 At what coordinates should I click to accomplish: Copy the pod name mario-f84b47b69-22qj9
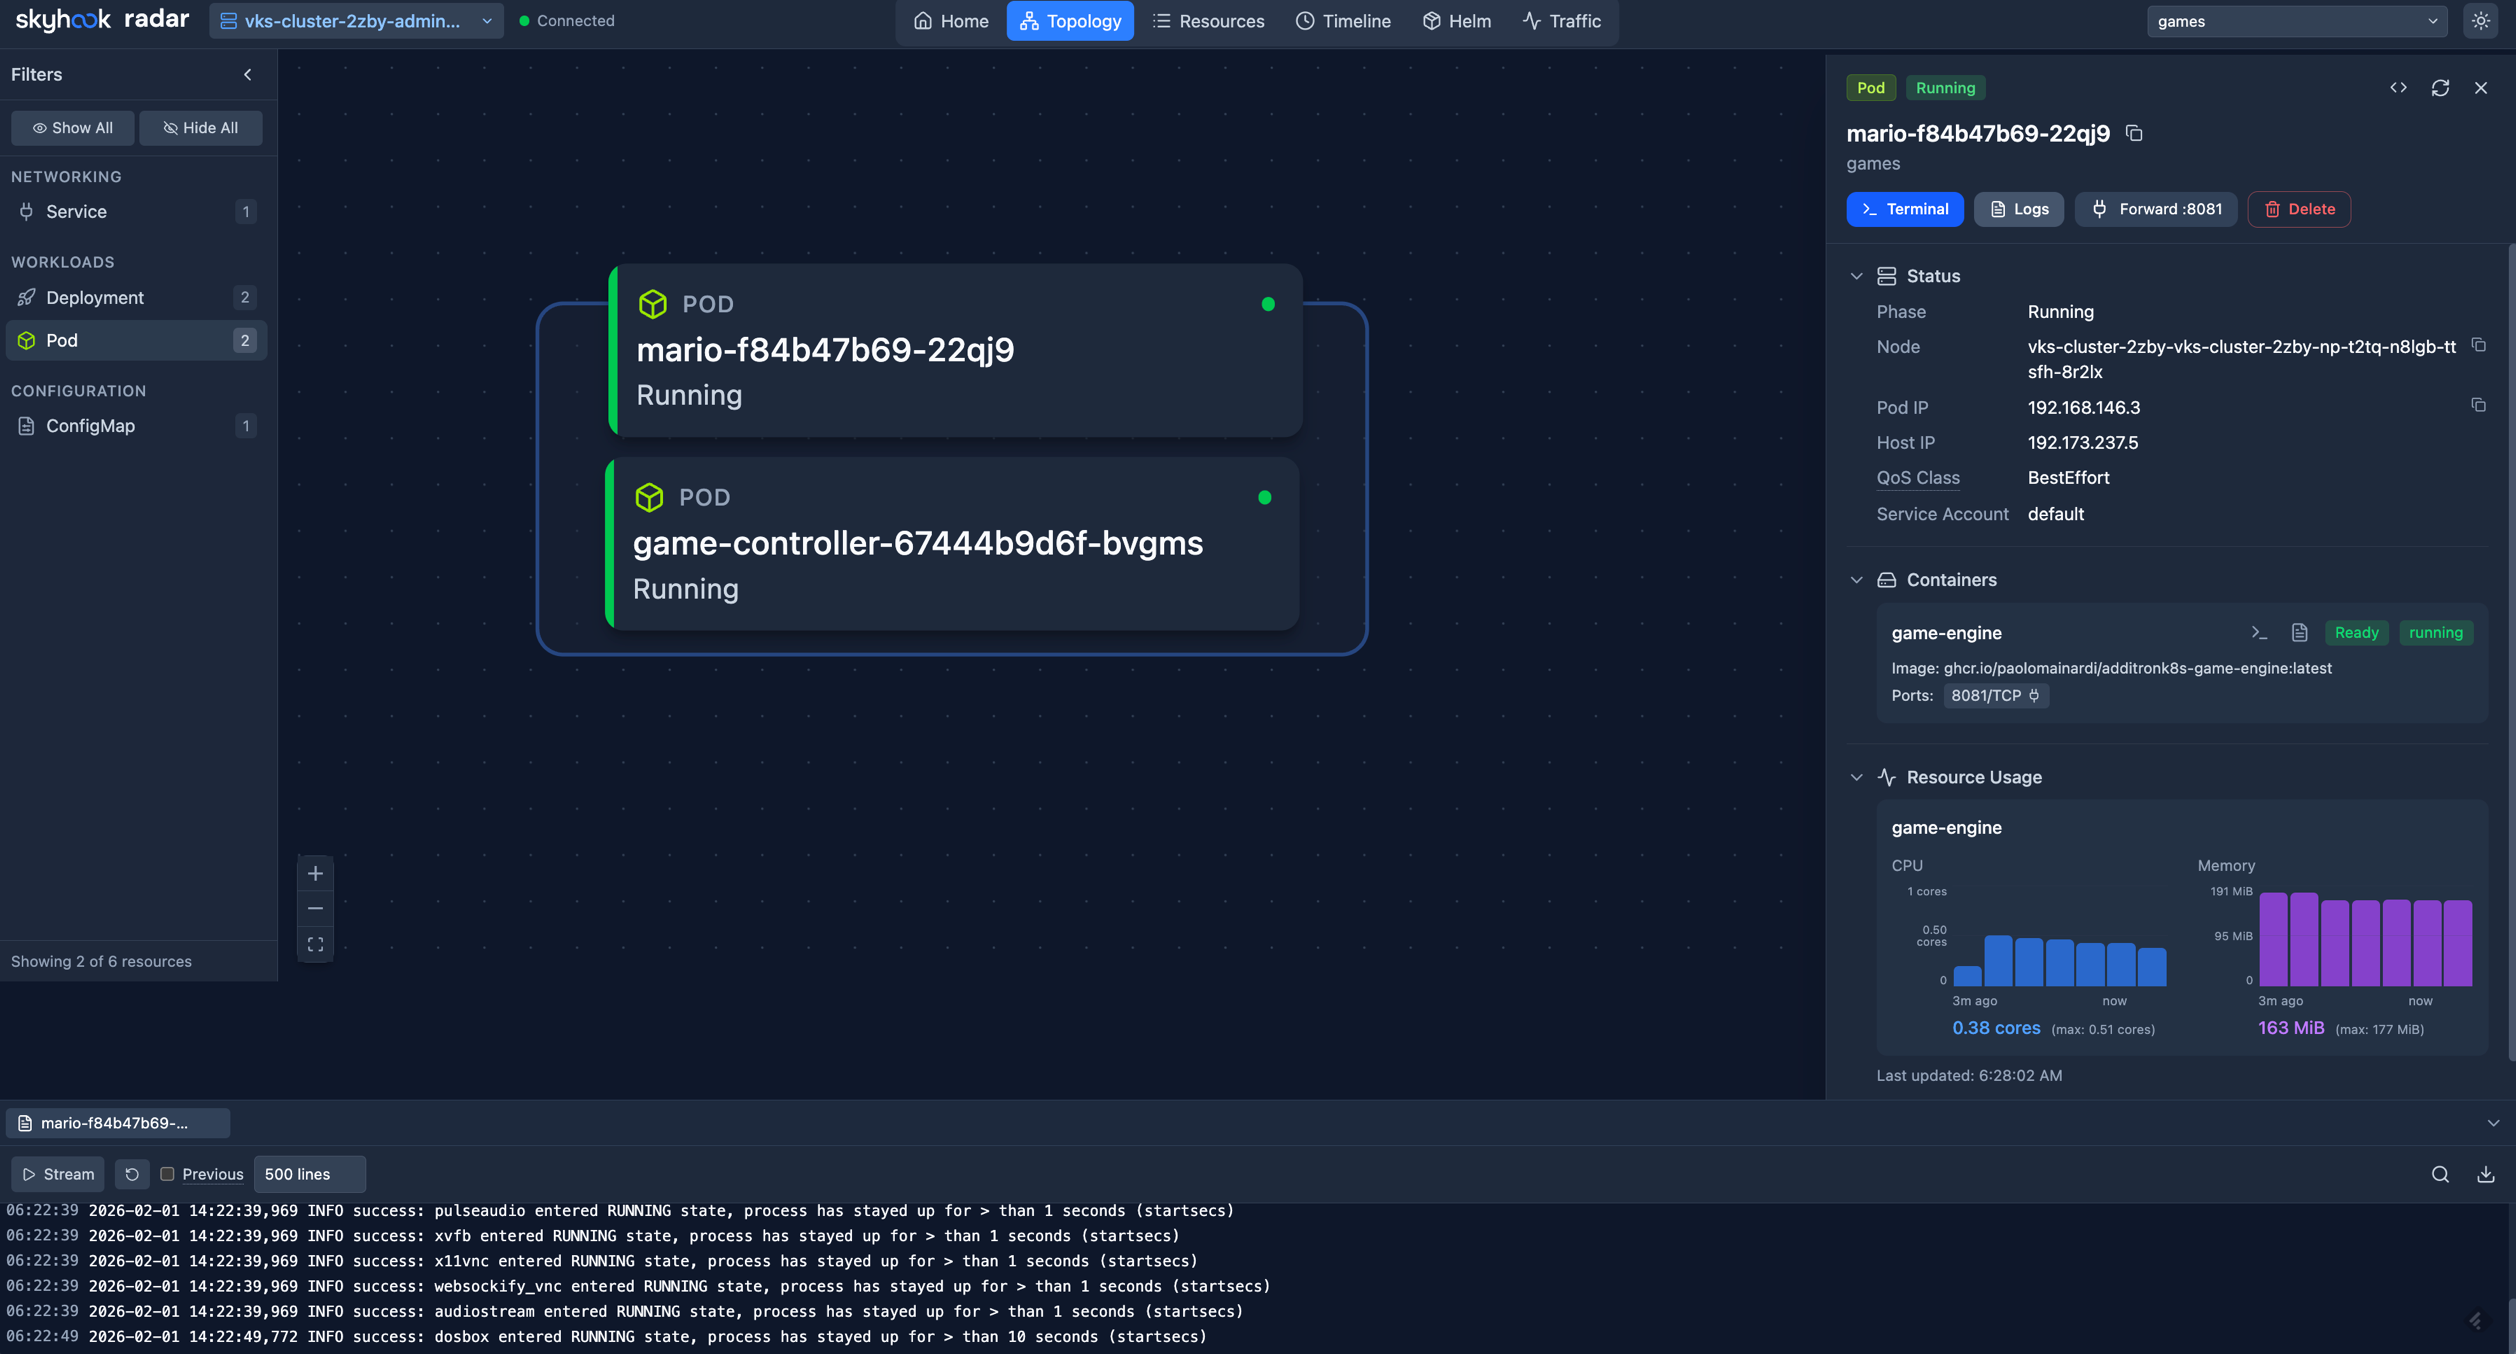[2134, 133]
